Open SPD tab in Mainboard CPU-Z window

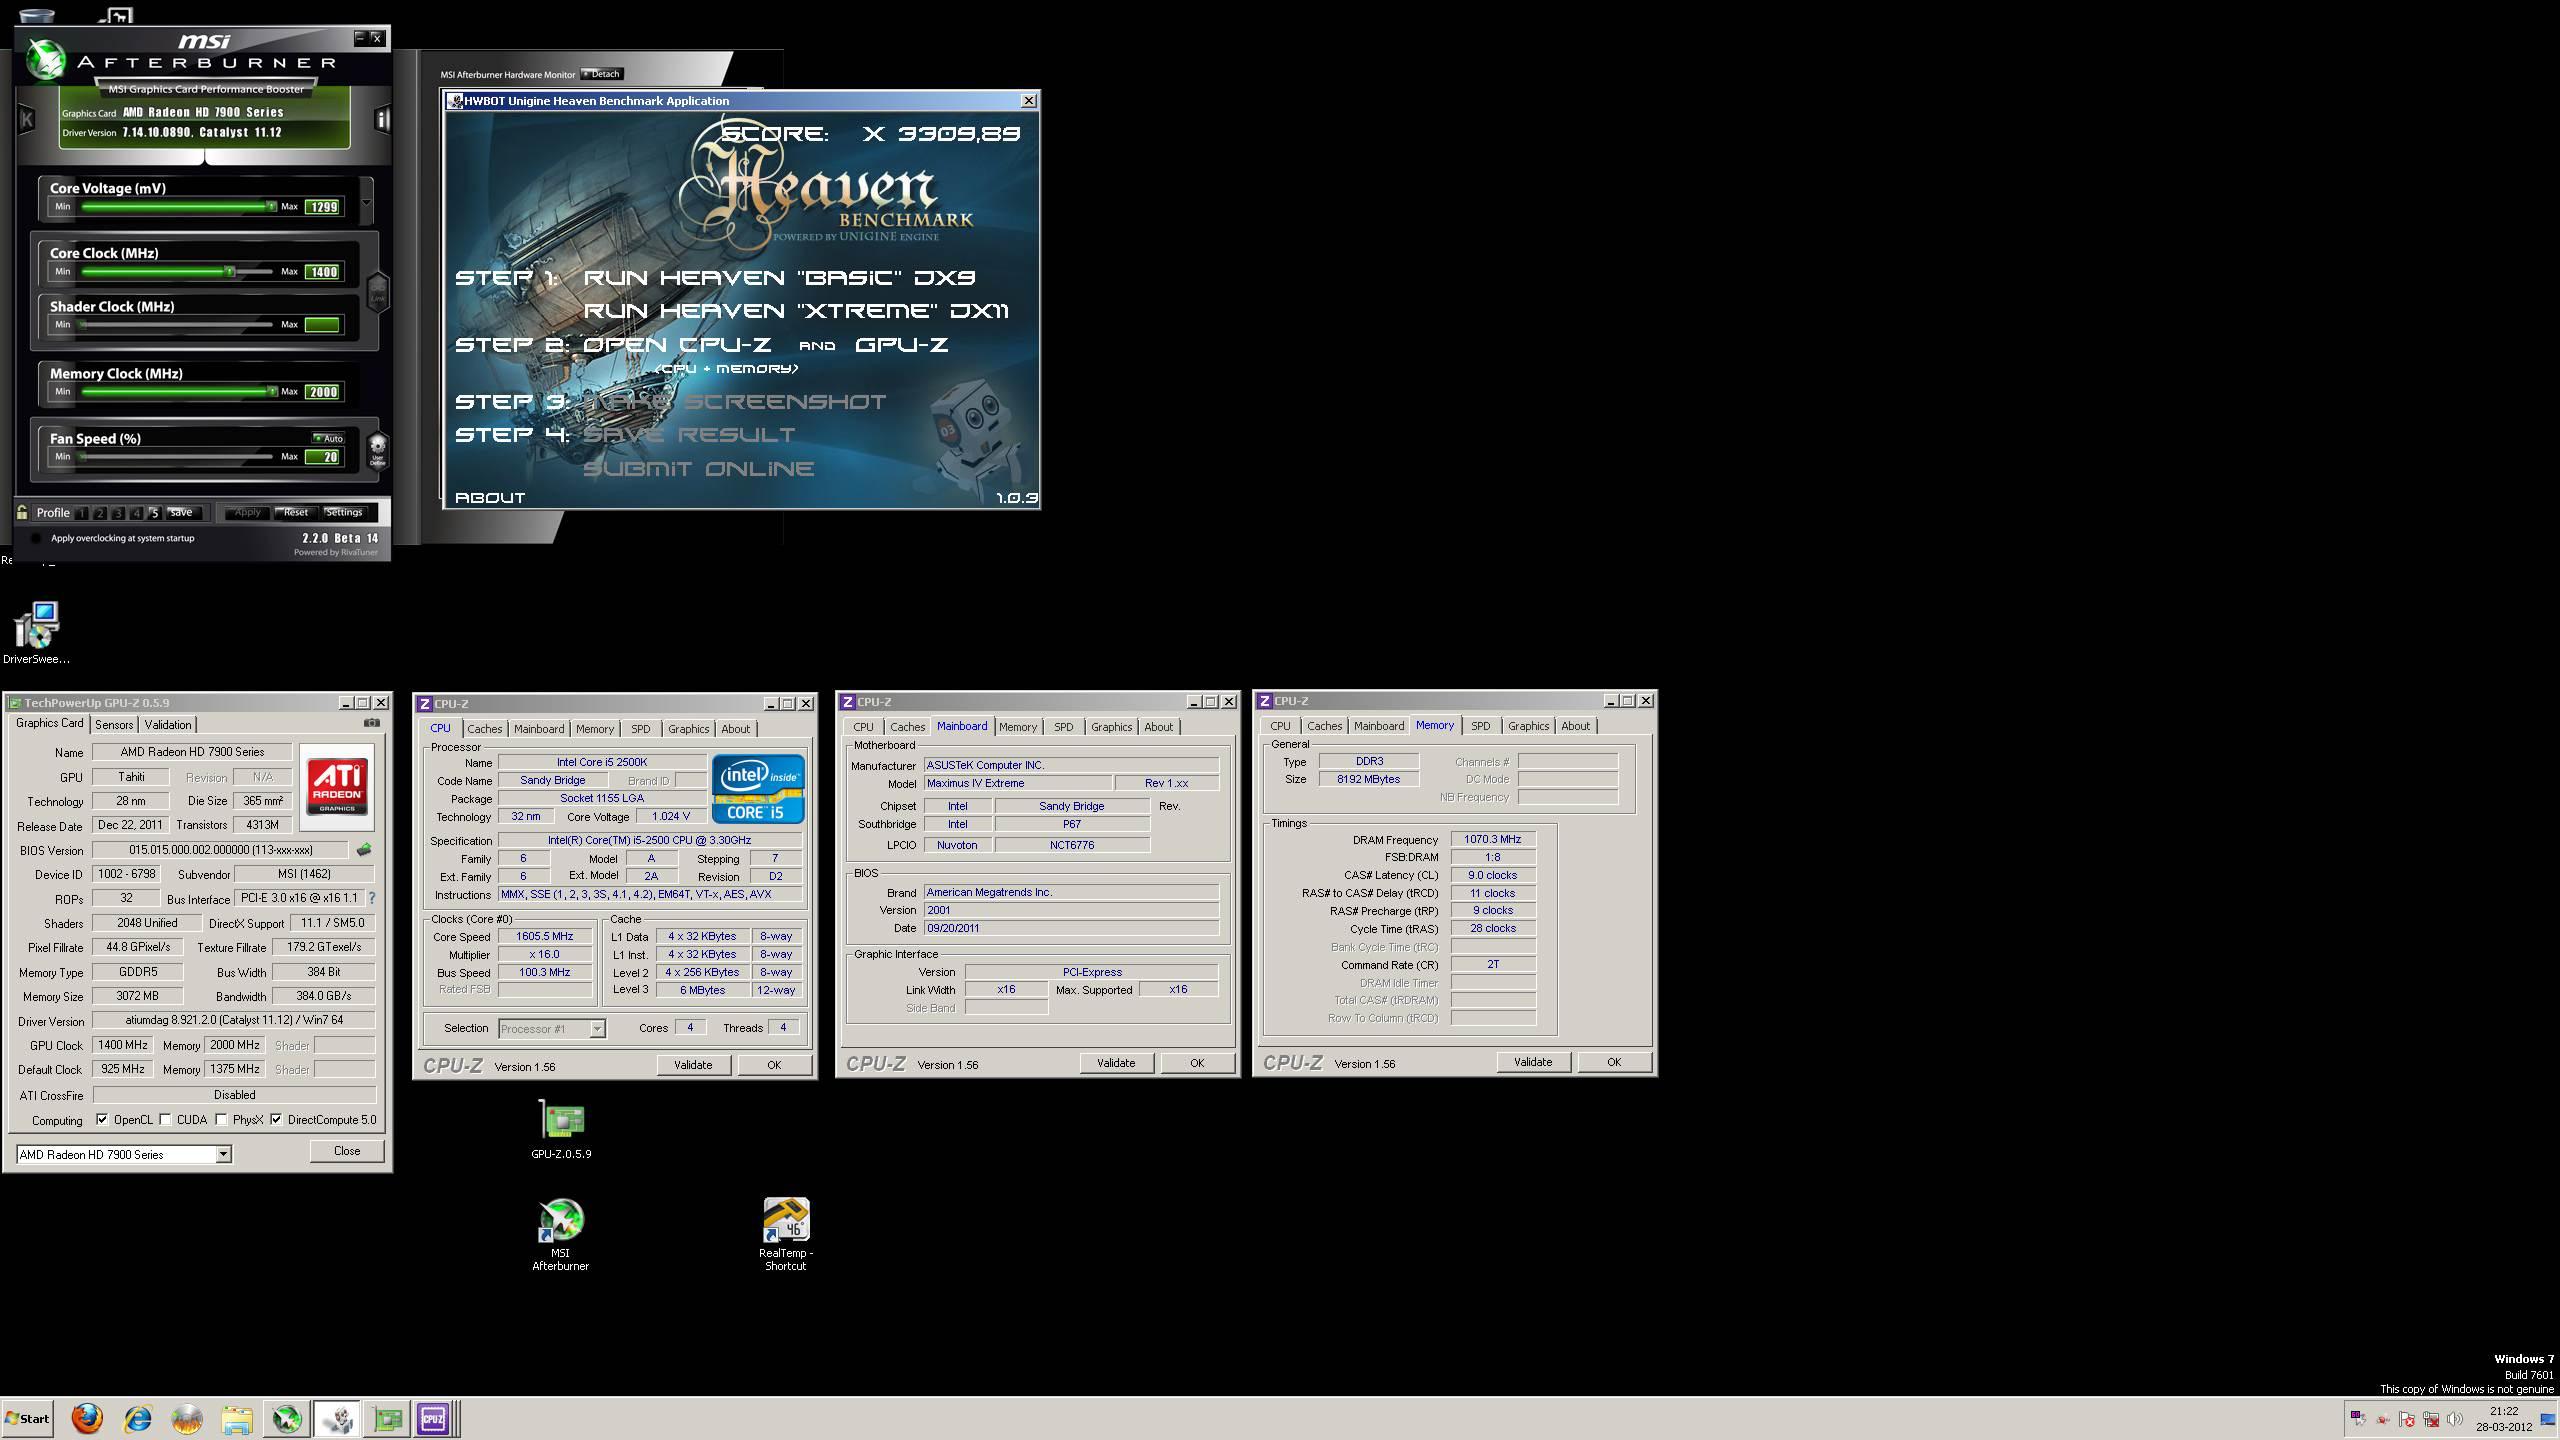1064,727
